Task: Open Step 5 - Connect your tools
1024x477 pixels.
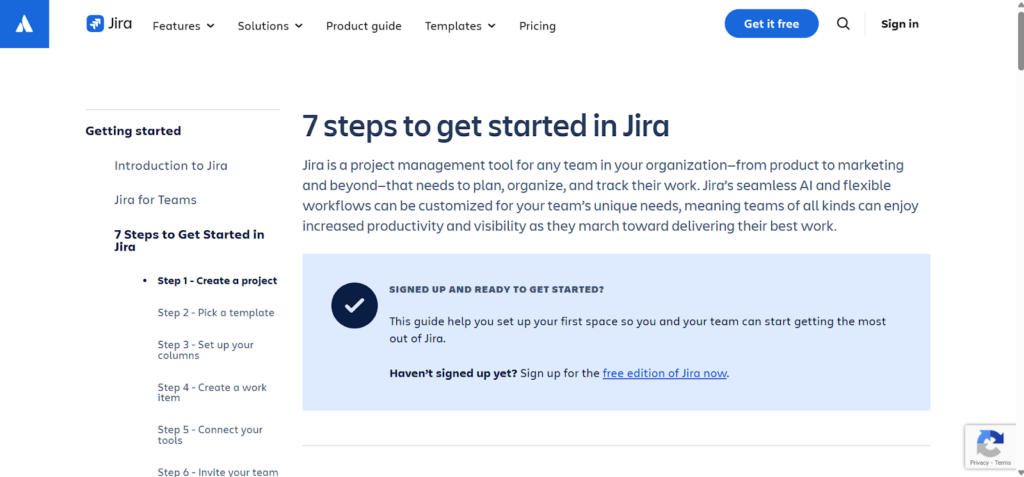Action: tap(210, 435)
